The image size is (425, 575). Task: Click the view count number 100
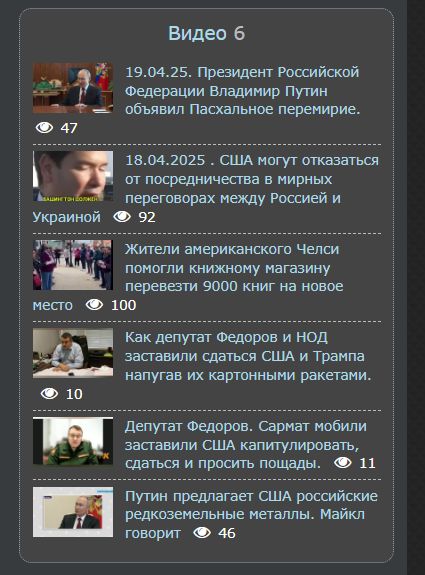click(x=124, y=305)
